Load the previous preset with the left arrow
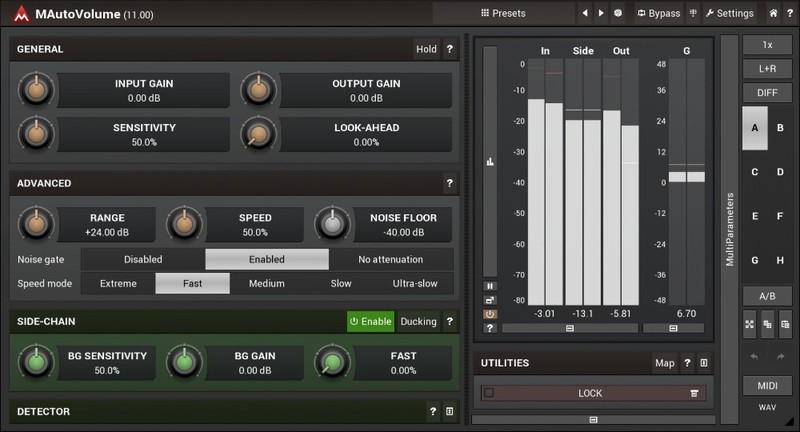 click(585, 14)
